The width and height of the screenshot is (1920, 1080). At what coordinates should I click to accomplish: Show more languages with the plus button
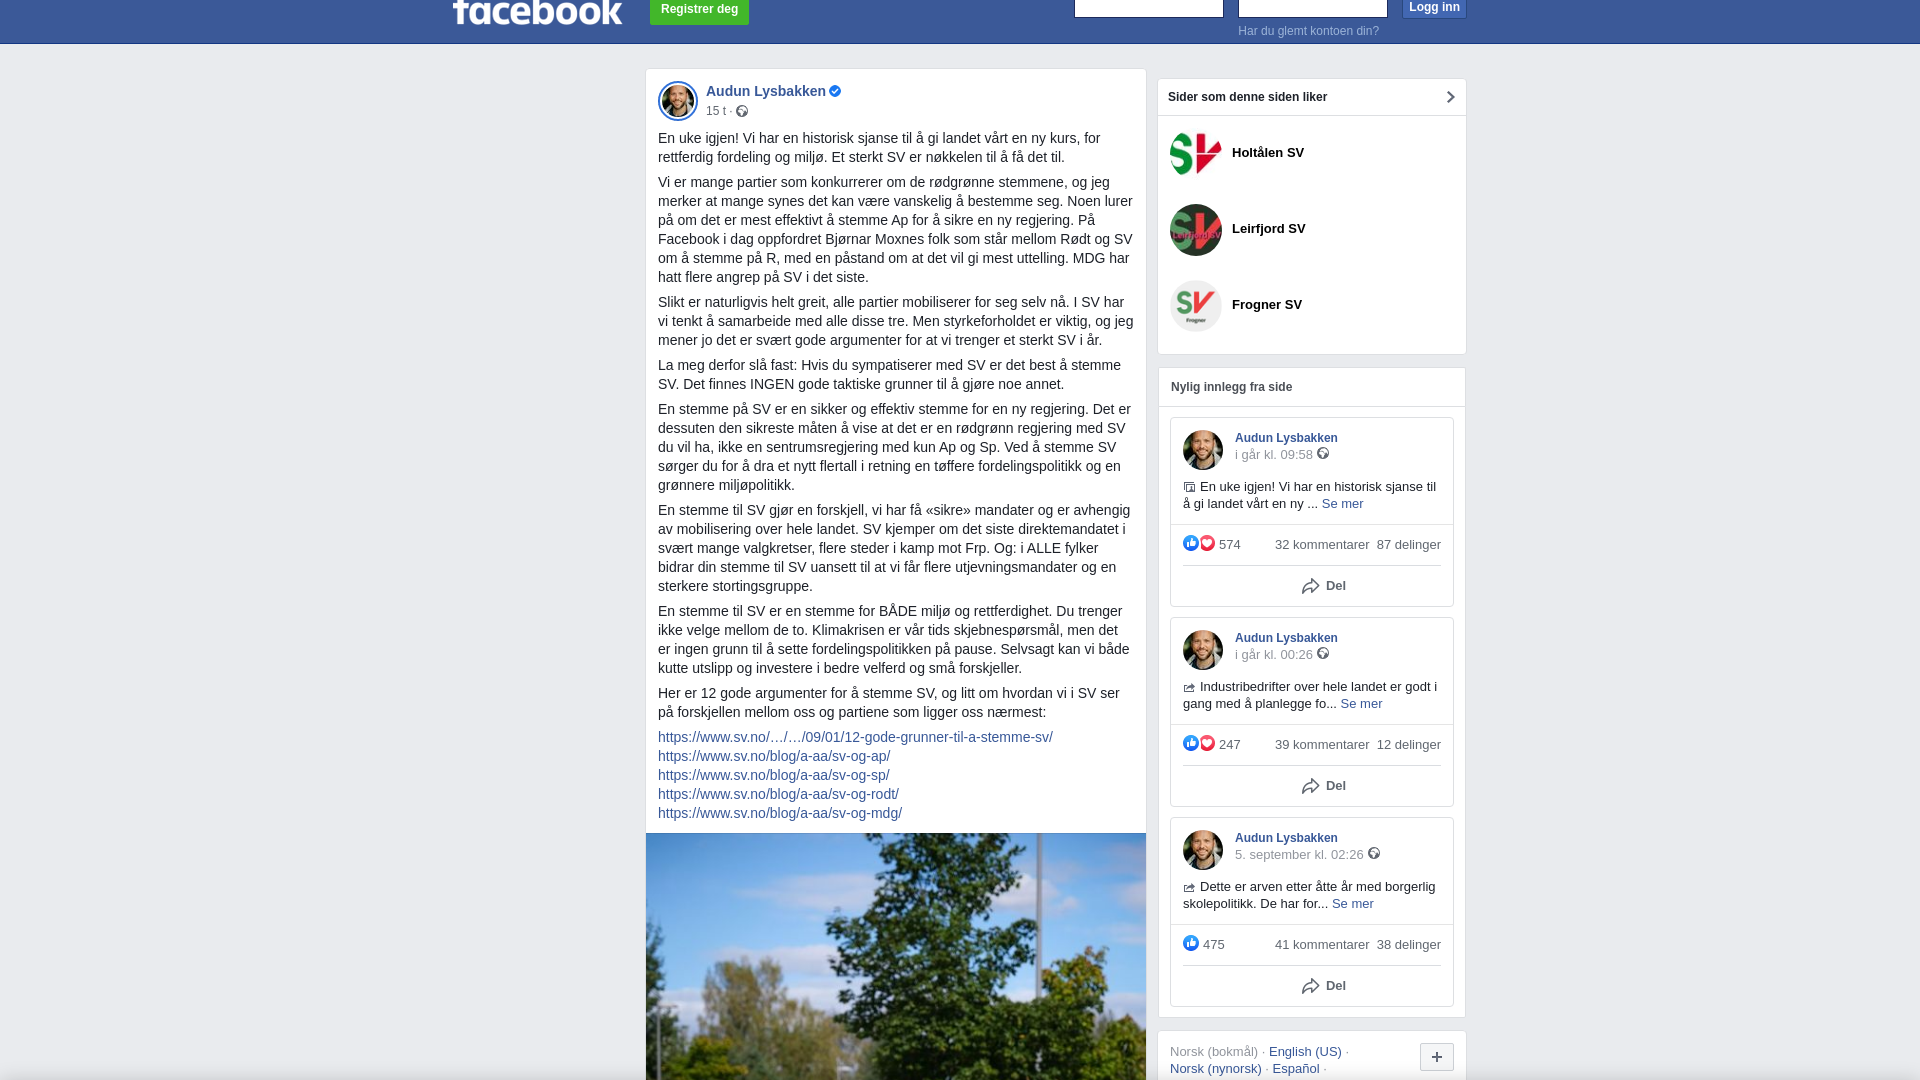tap(1437, 1057)
